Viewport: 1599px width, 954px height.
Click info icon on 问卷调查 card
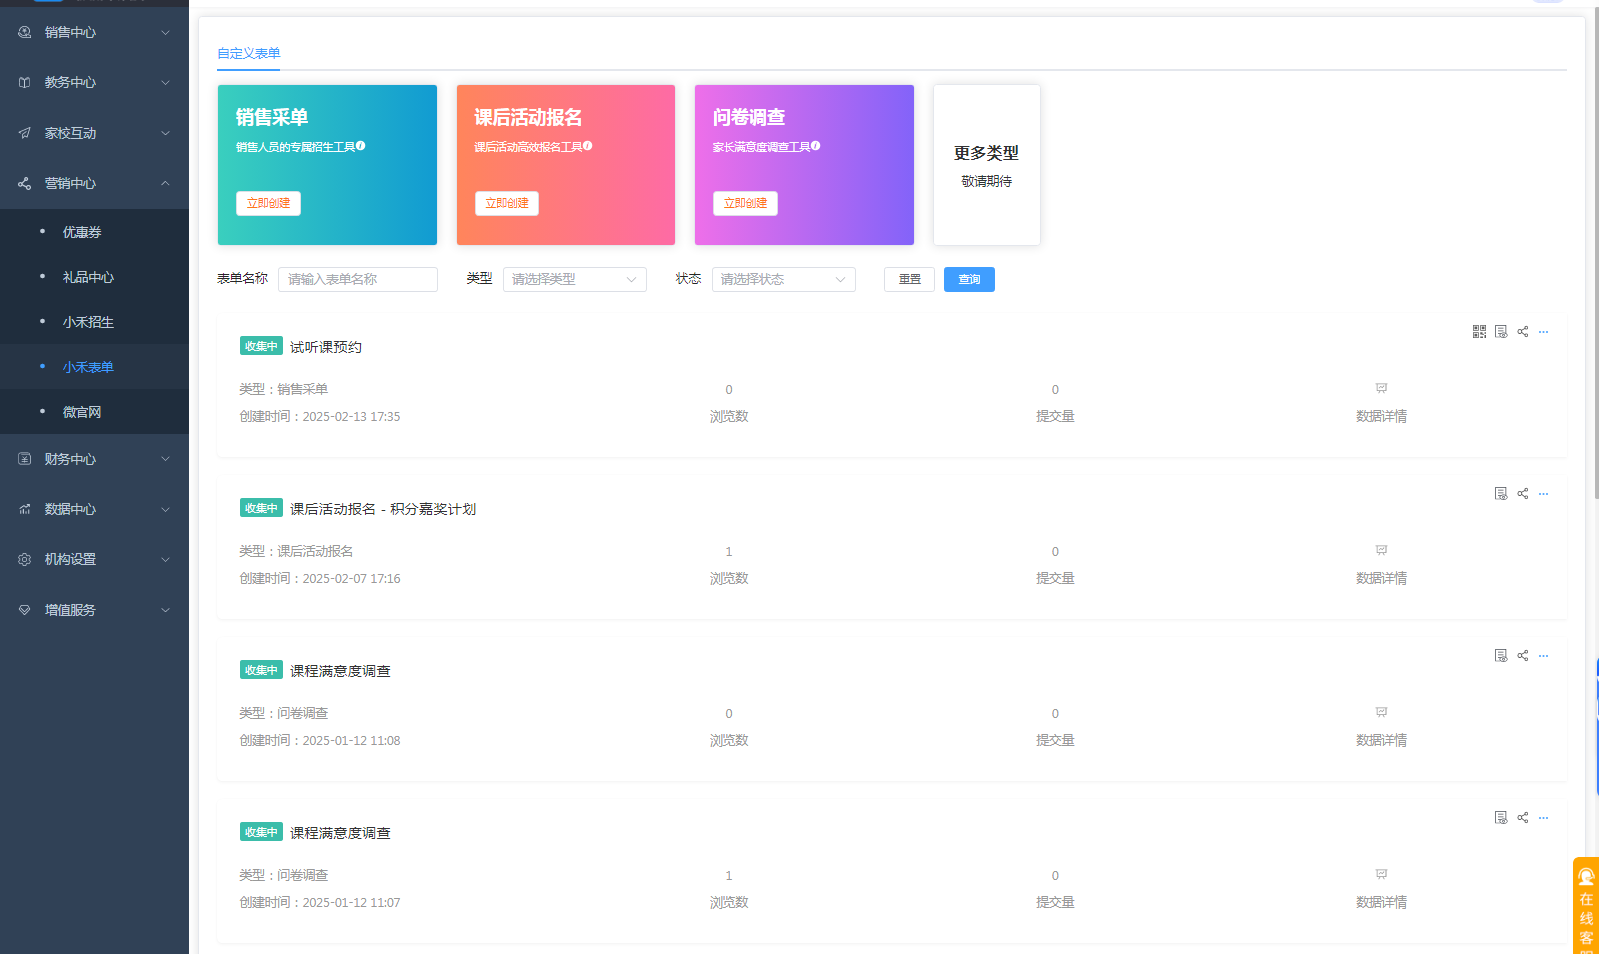(x=816, y=146)
